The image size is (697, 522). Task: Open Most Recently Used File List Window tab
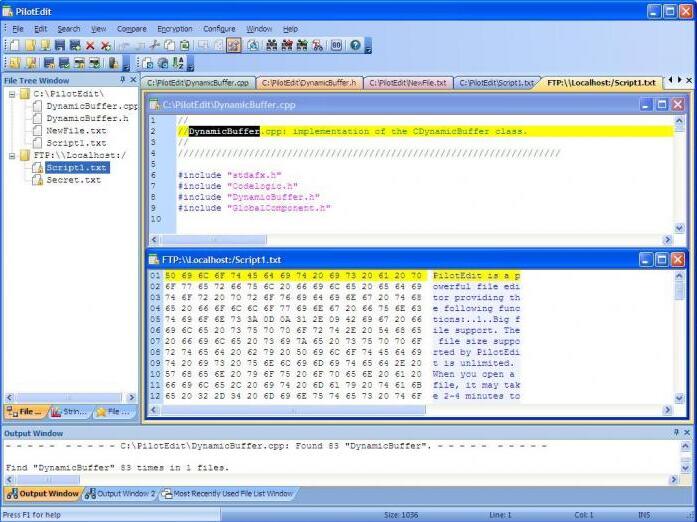[x=227, y=494]
